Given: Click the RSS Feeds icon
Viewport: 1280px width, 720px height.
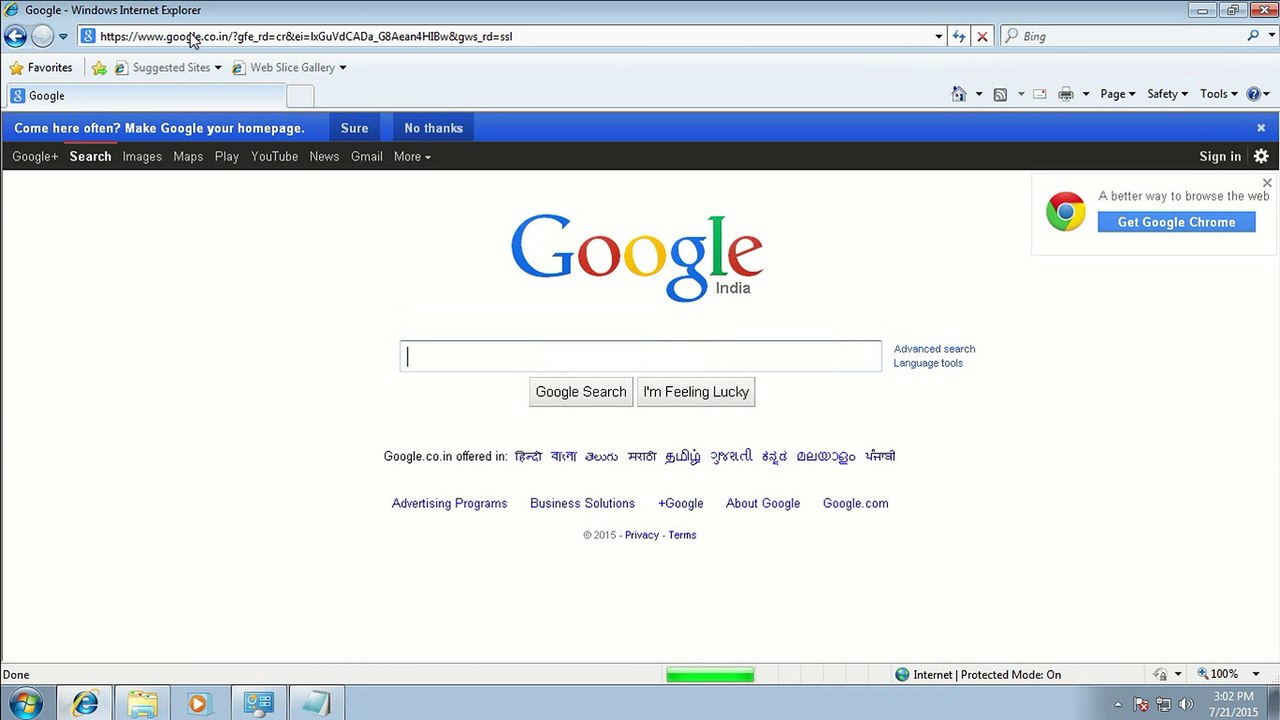Looking at the screenshot, I should point(1000,94).
